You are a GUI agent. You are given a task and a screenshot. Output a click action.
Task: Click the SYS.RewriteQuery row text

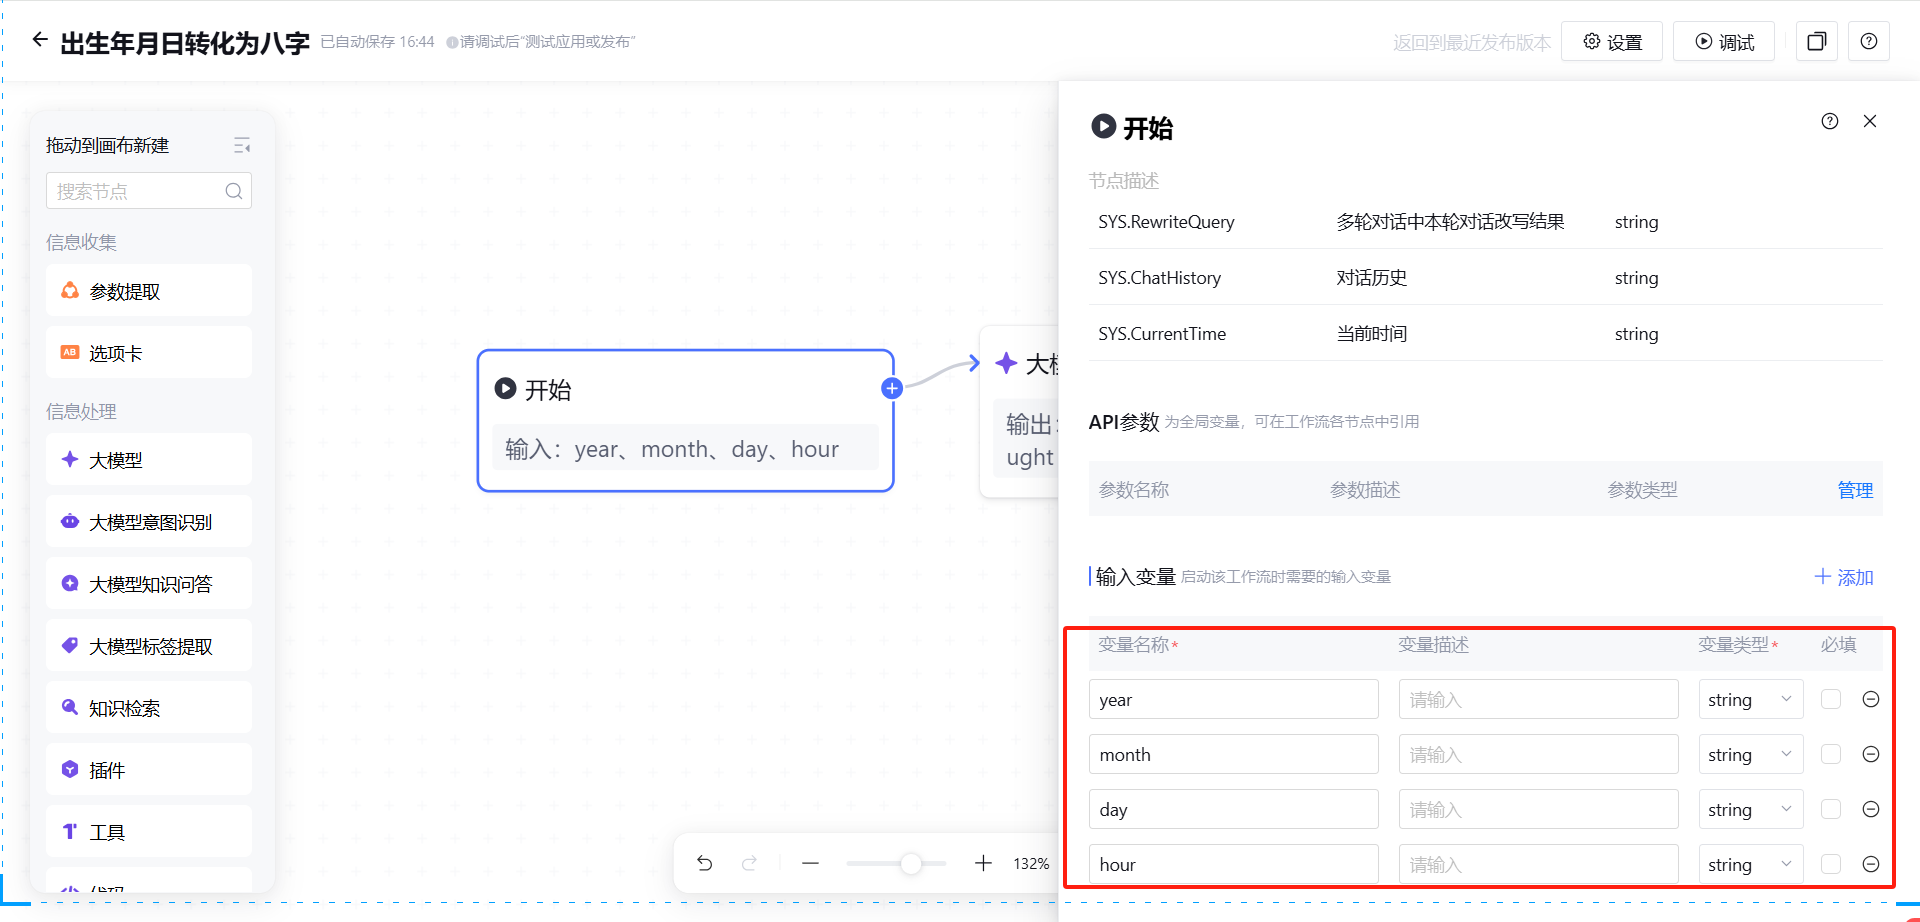coord(1166,222)
